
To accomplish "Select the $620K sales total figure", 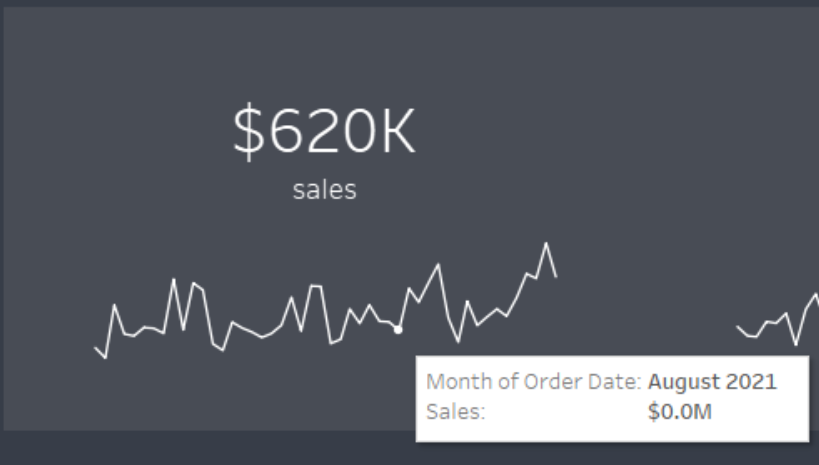I will pos(324,131).
